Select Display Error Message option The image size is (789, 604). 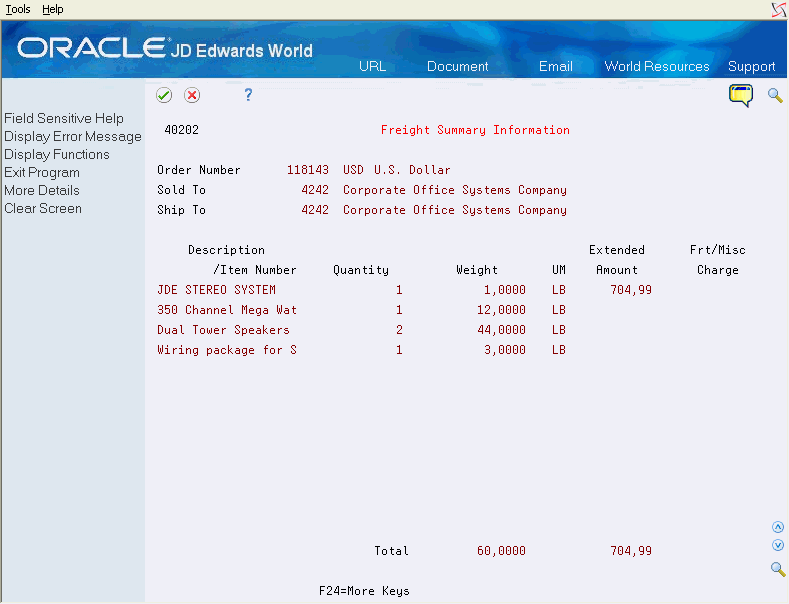coord(73,136)
